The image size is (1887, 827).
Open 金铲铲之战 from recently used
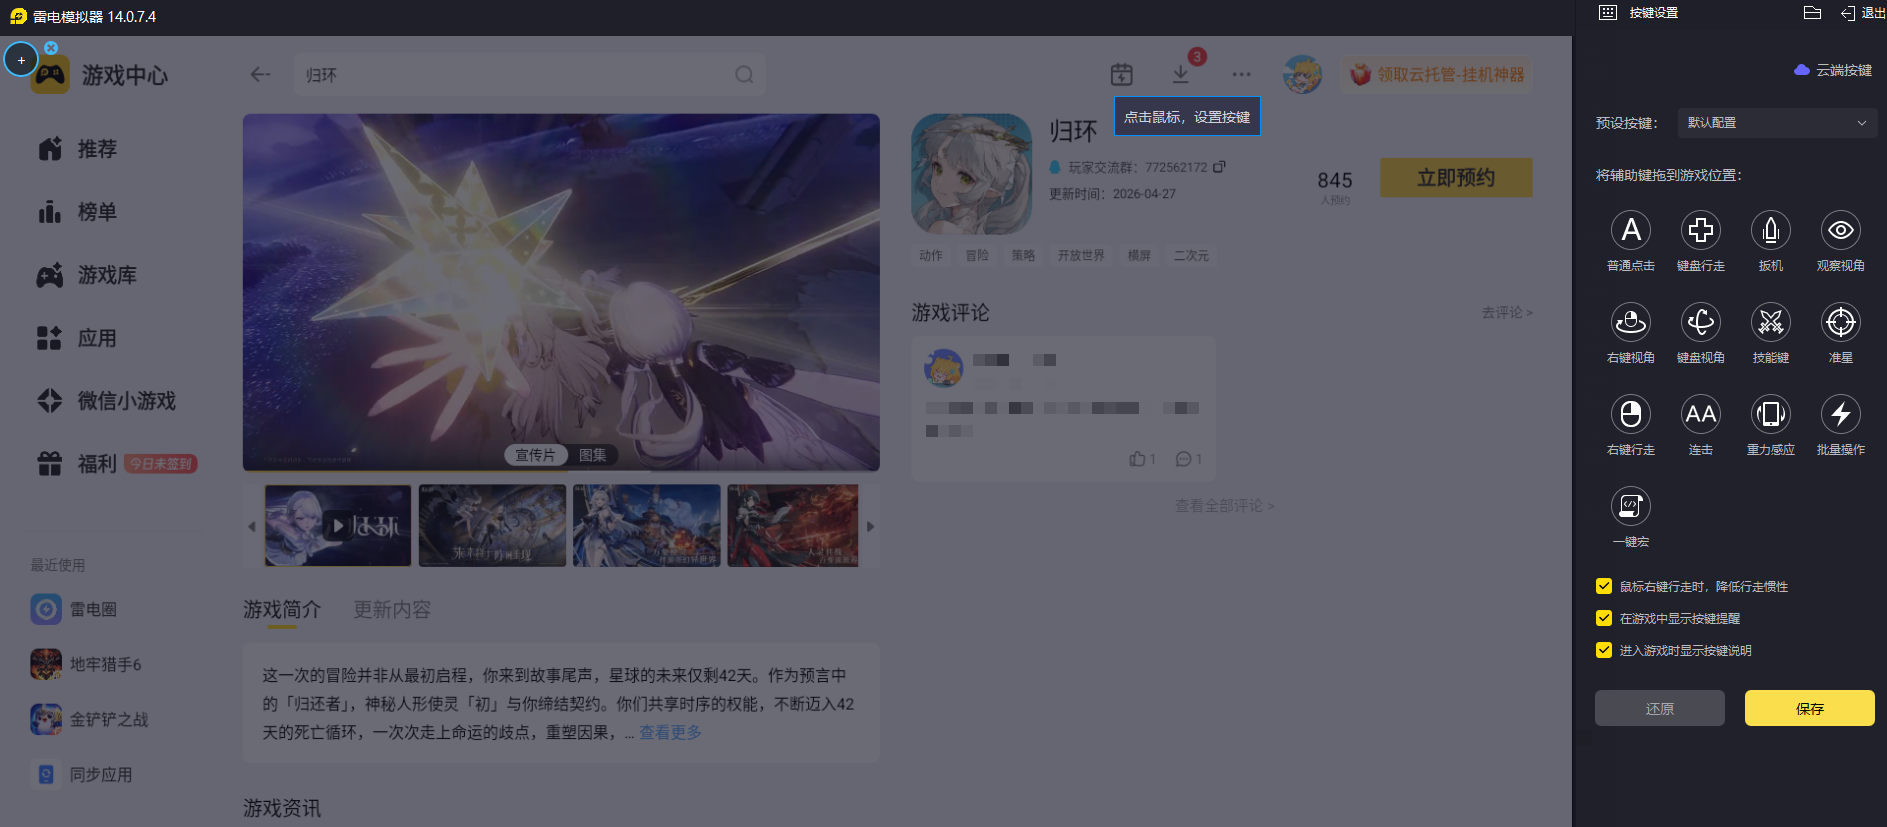[x=89, y=719]
